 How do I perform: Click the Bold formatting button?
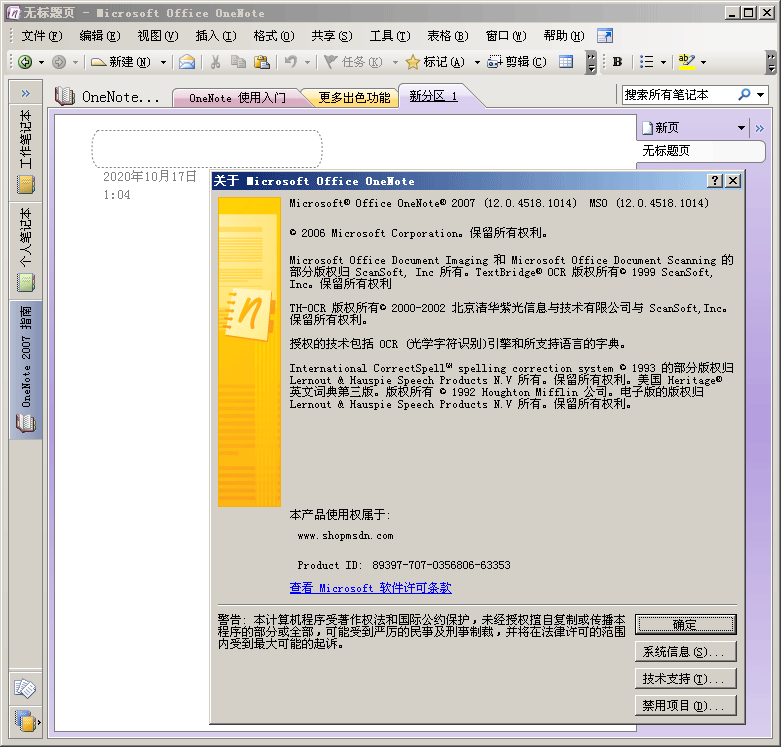(617, 62)
